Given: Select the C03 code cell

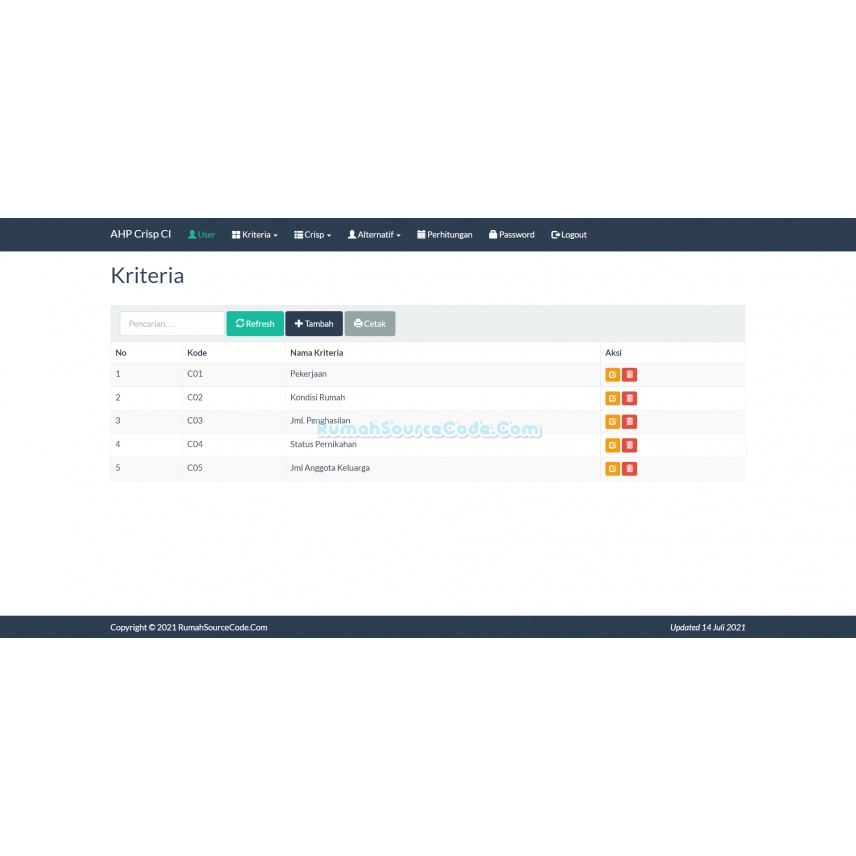Looking at the screenshot, I should pos(234,421).
